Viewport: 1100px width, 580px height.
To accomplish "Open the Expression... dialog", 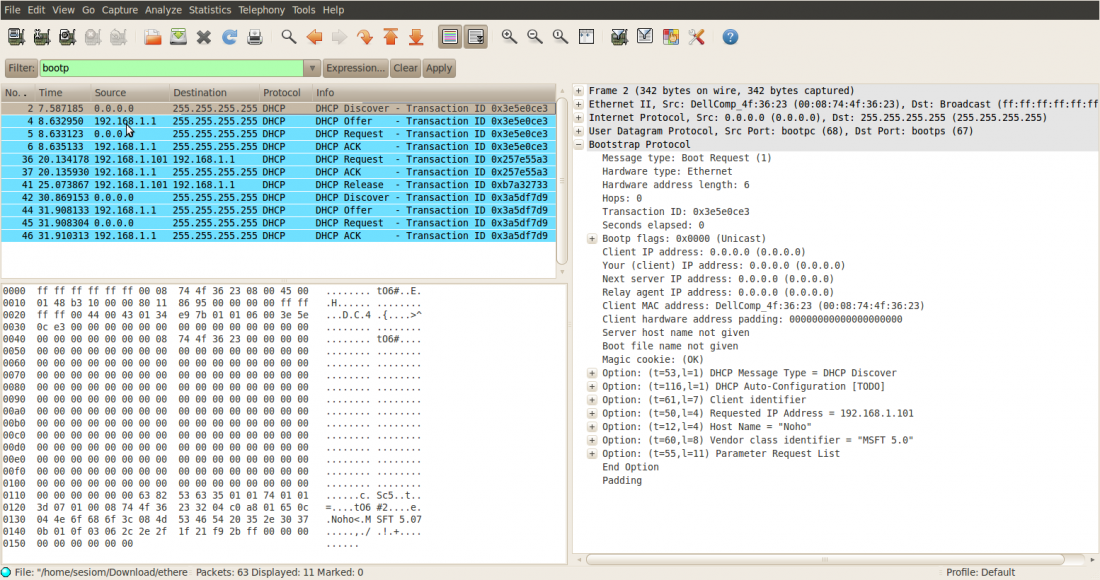I will (356, 68).
